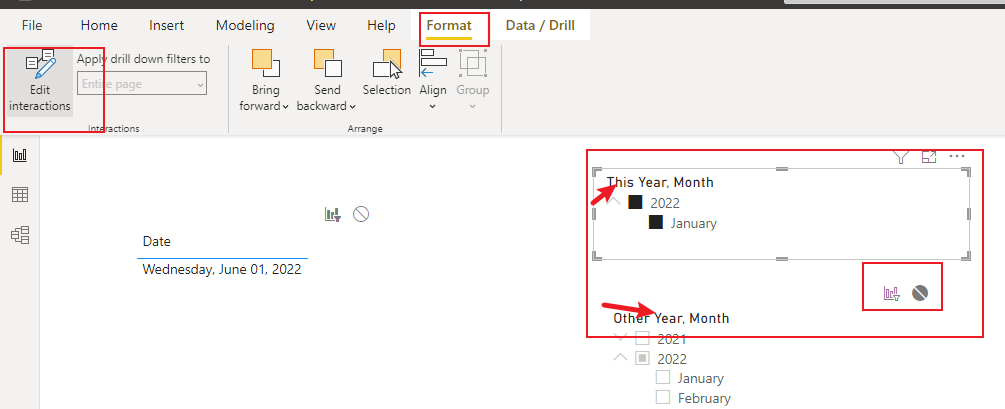Viewport: 1005px width, 409px height.
Task: Open the Apply drill down filters dropdown
Action: 142,84
